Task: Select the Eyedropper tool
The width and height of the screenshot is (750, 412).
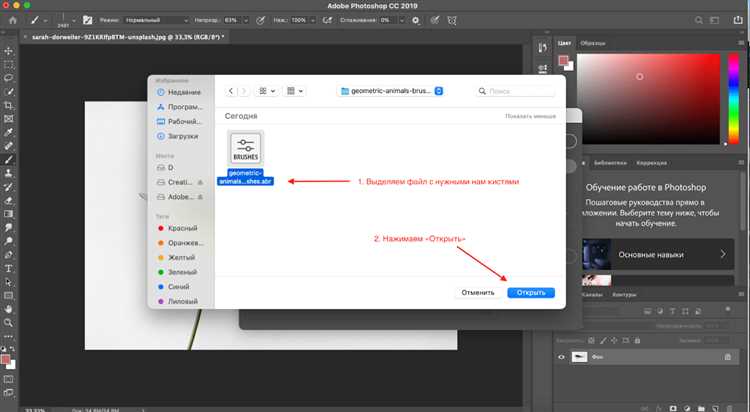Action: tap(8, 133)
